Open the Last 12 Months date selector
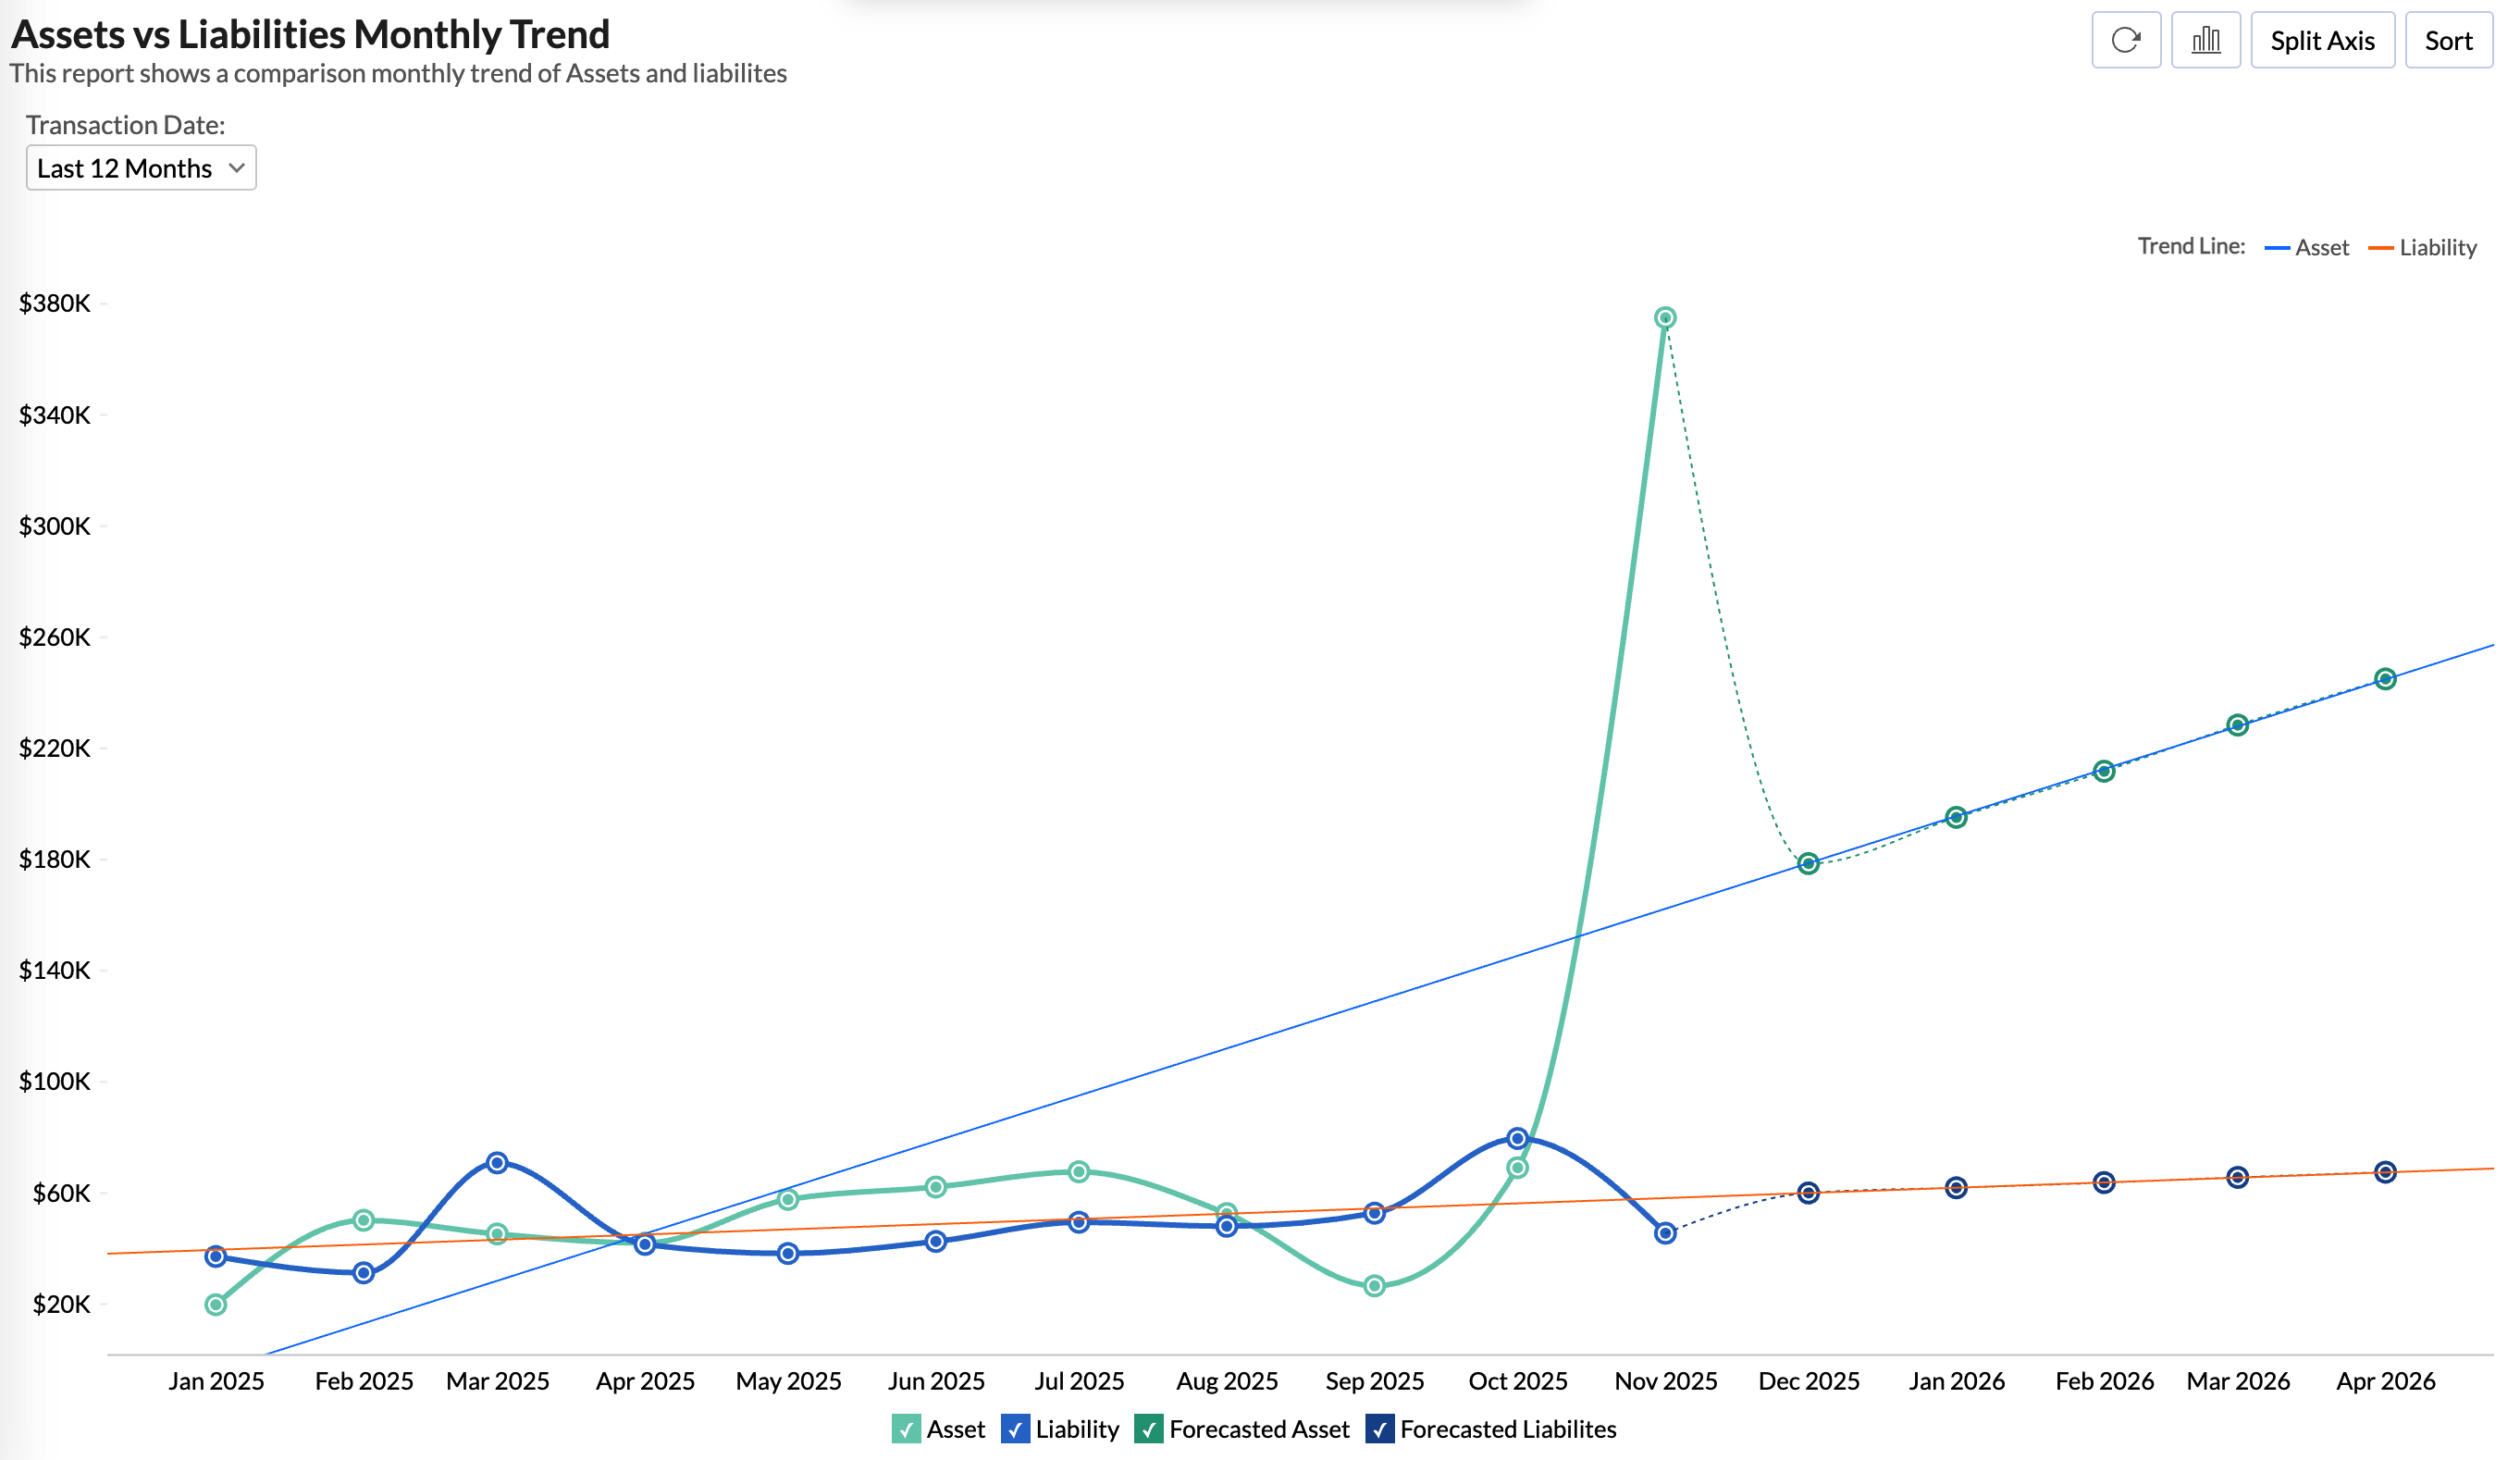The height and width of the screenshot is (1460, 2520). [141, 167]
